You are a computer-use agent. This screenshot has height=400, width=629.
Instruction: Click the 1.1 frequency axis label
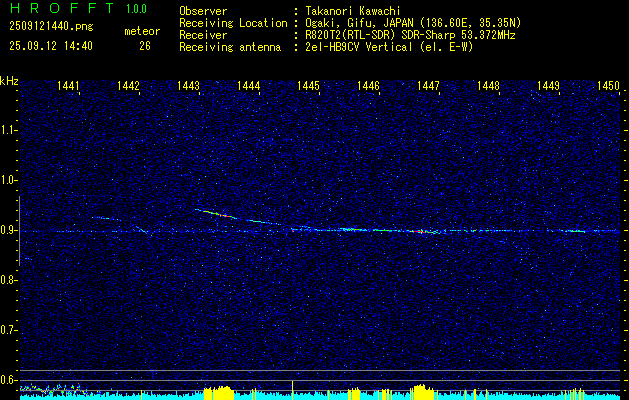tap(9, 130)
